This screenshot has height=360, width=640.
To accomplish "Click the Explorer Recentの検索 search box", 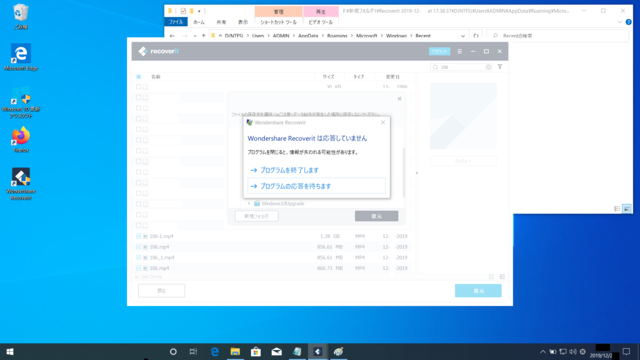I will 558,36.
